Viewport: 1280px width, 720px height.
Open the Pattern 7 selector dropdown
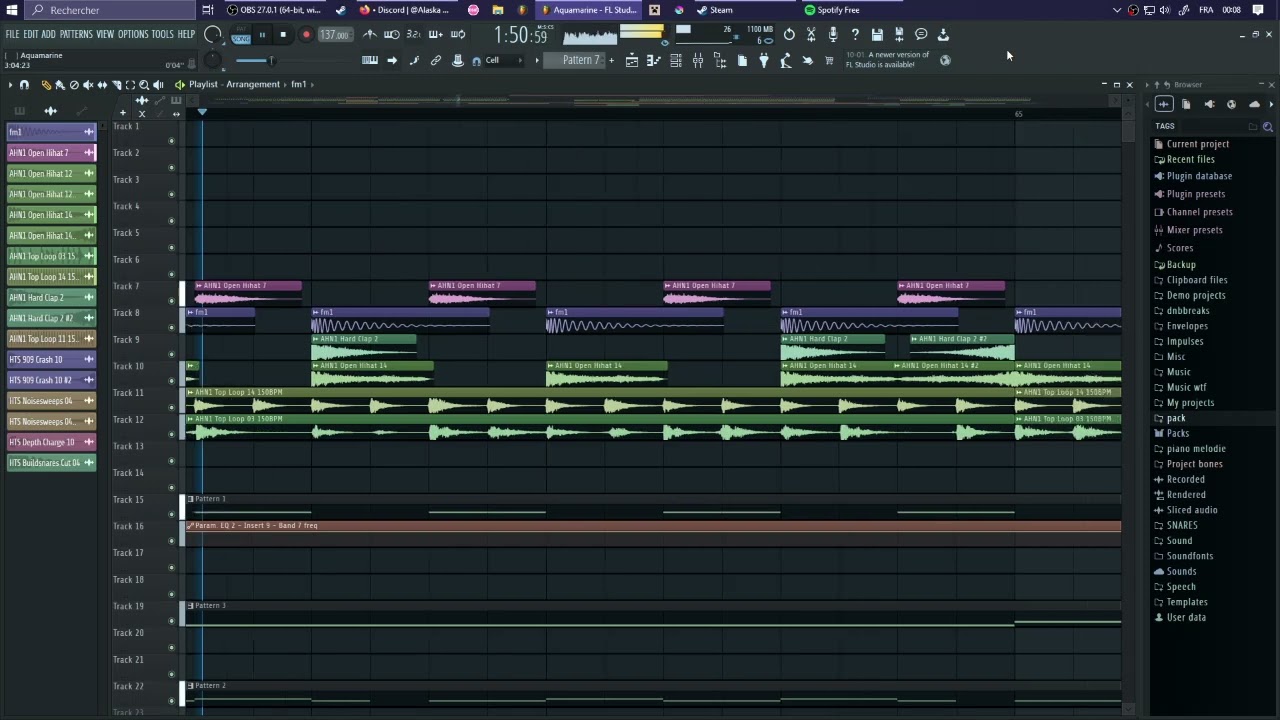coord(580,60)
